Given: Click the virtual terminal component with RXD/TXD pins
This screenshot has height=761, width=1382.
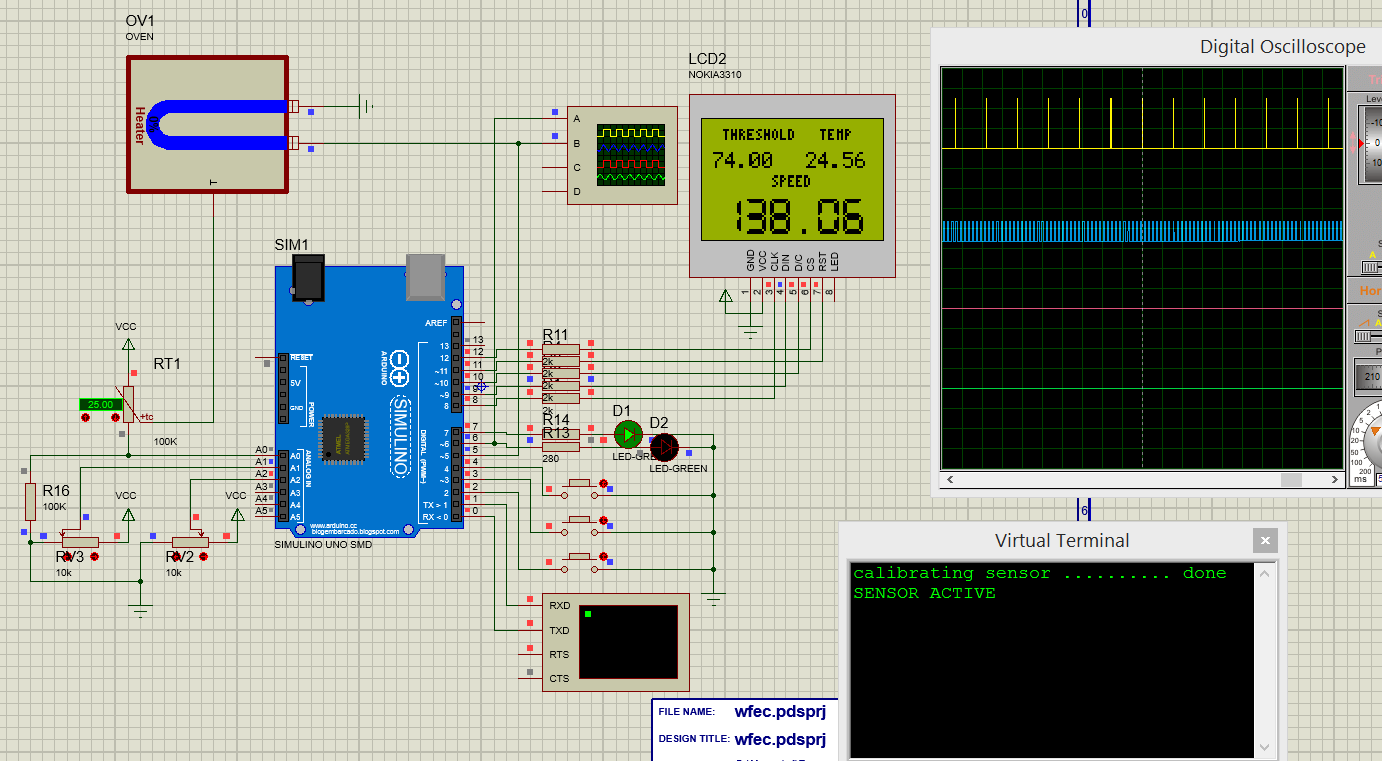Looking at the screenshot, I should [x=616, y=641].
